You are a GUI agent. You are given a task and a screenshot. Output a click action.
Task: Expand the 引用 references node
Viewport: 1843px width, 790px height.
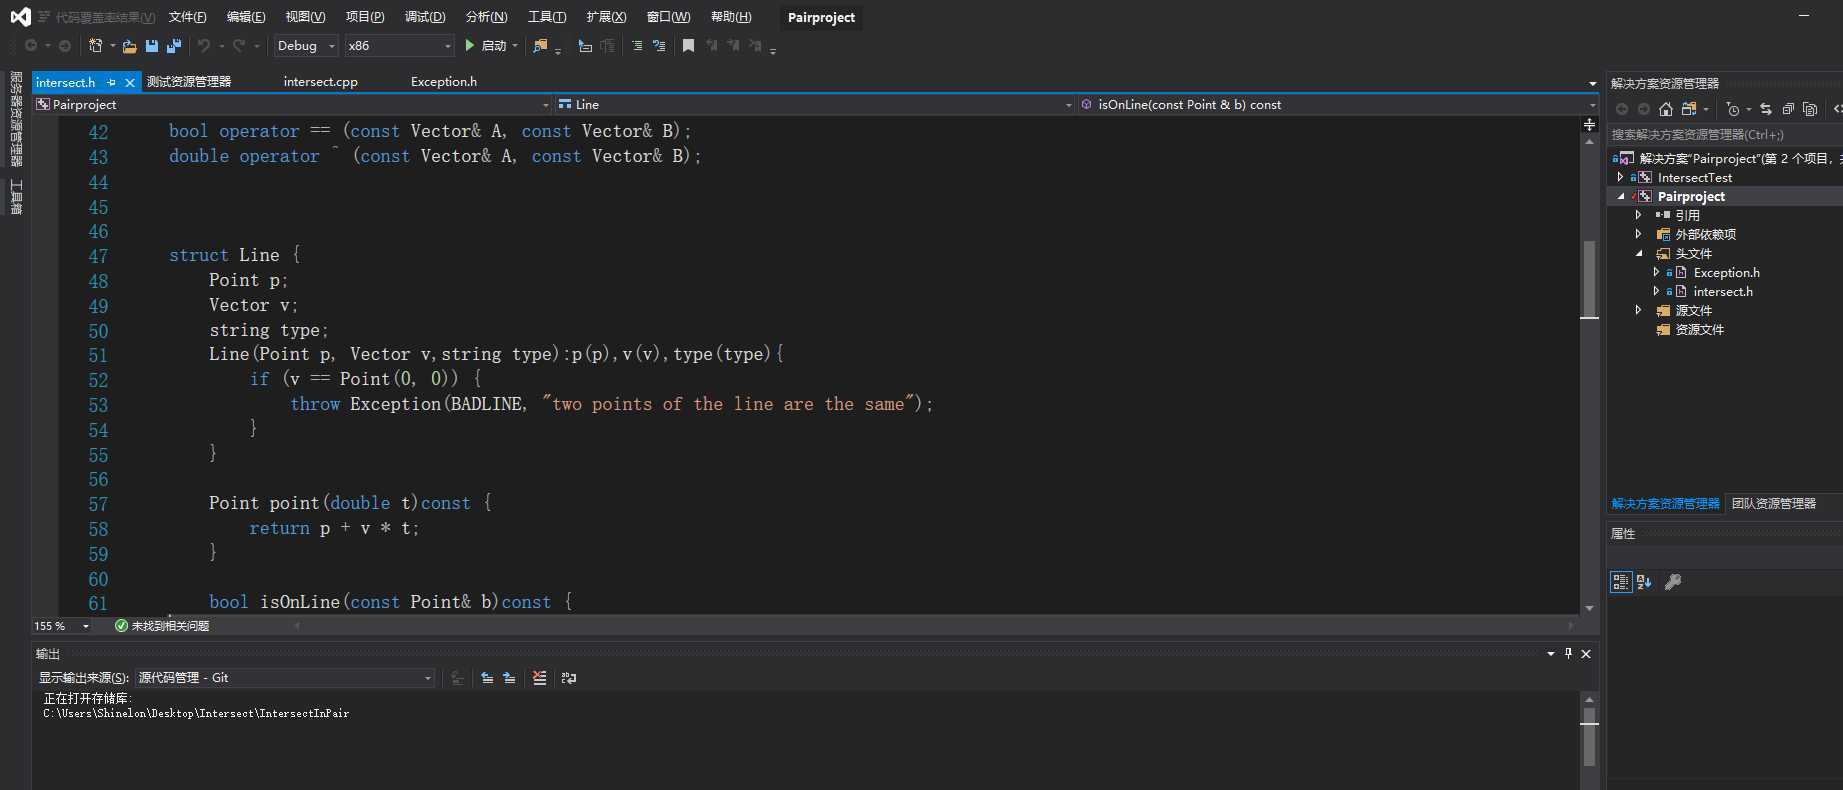pyautogui.click(x=1638, y=215)
